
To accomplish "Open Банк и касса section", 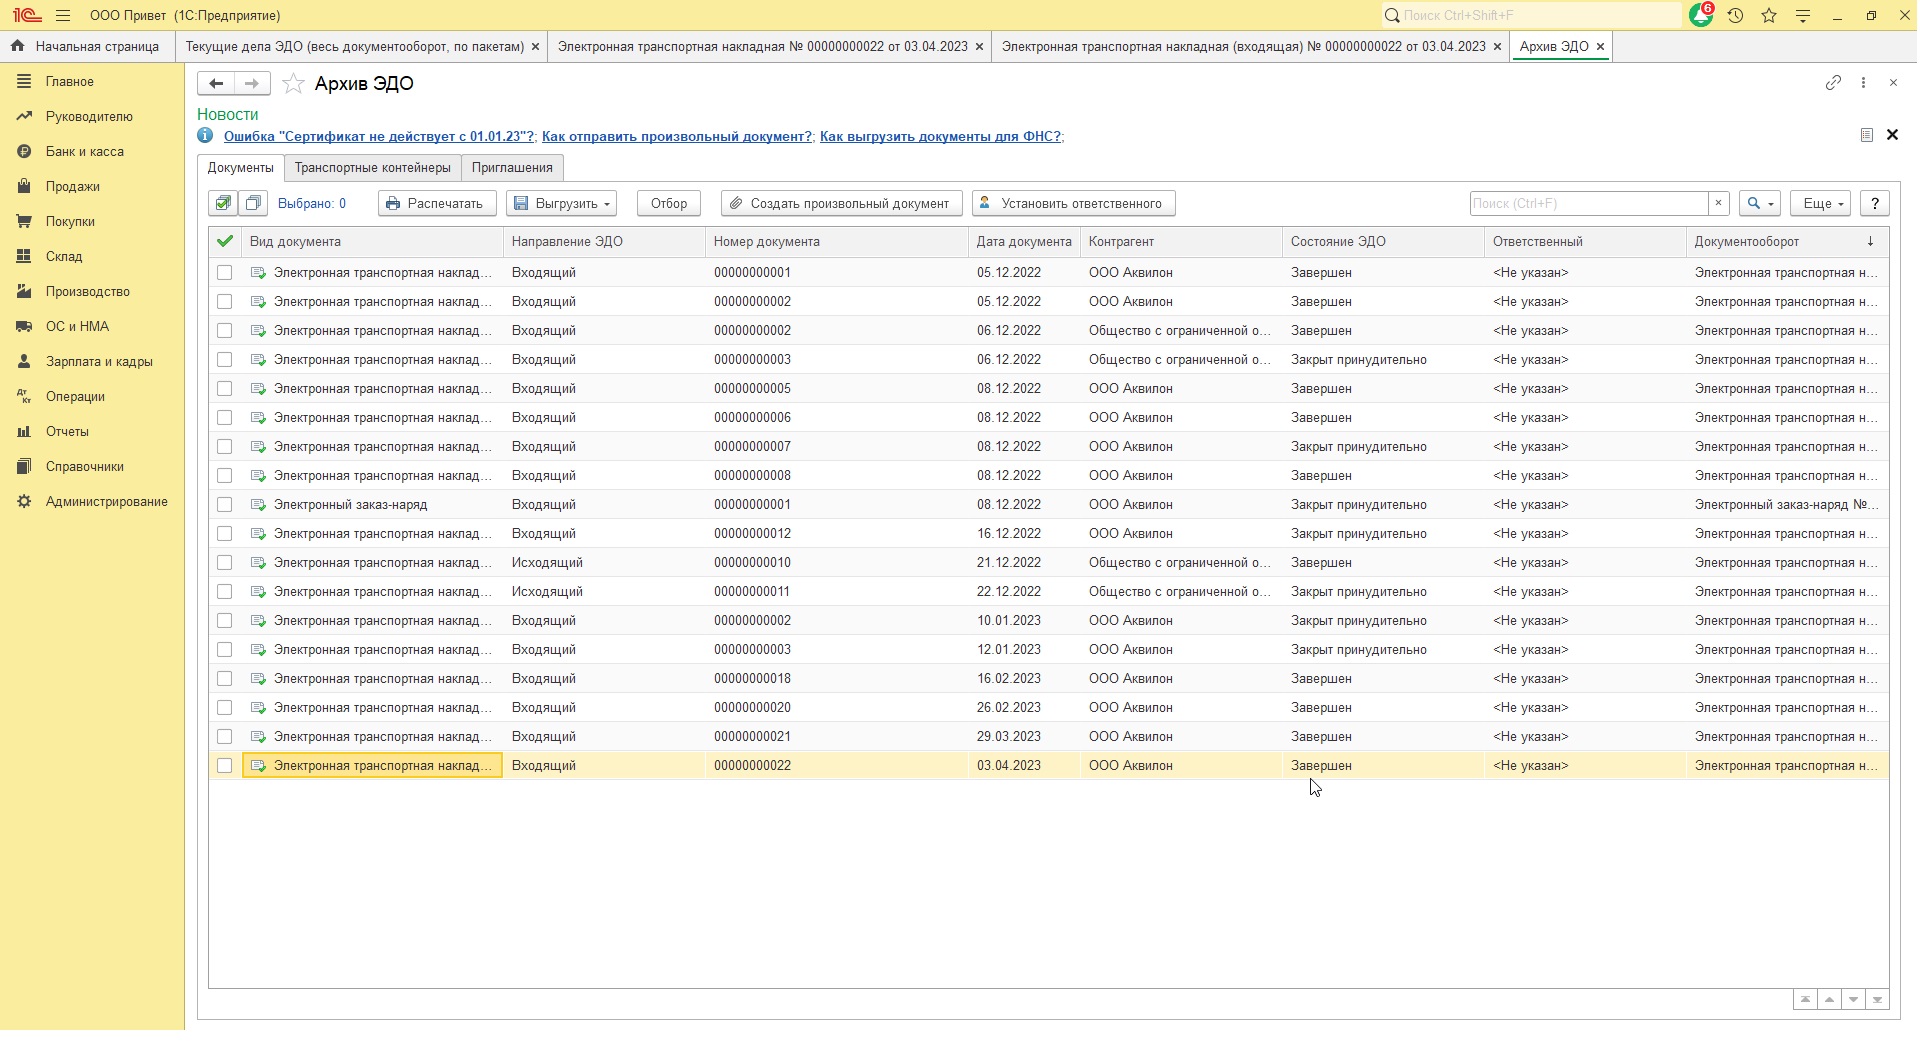I will 84,151.
